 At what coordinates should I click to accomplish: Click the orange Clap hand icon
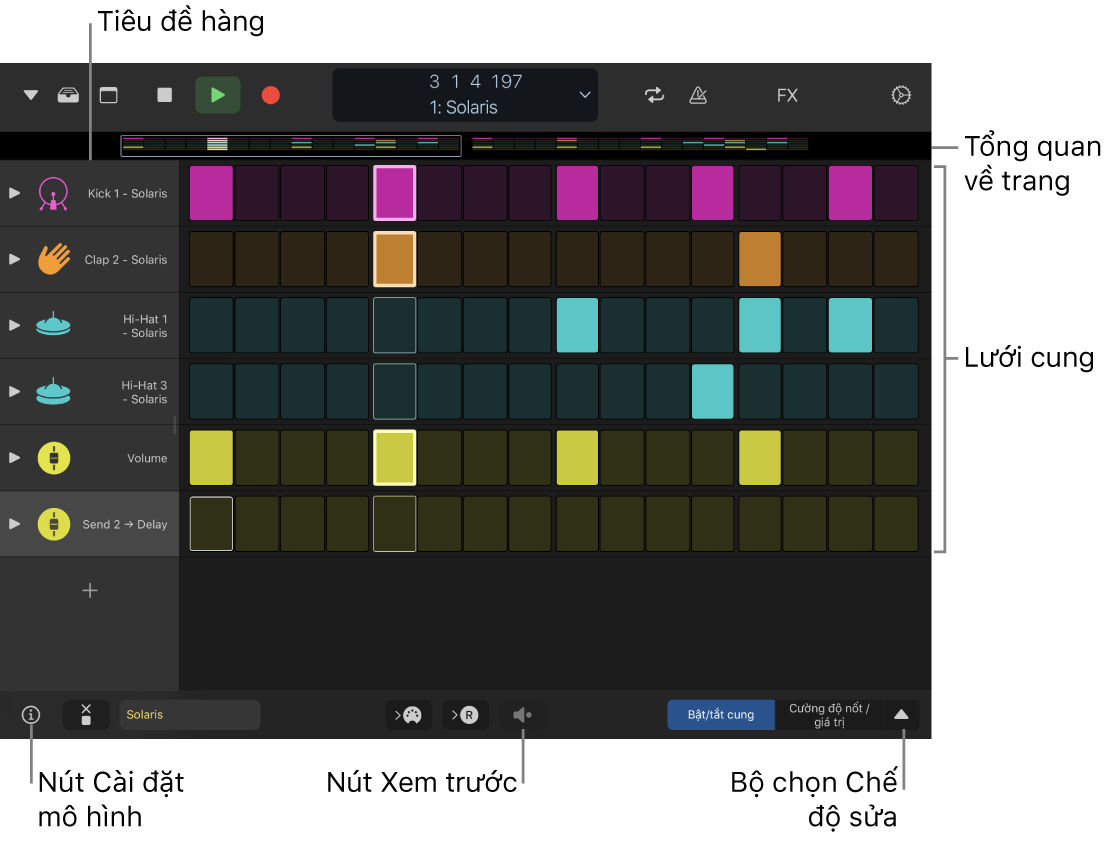(x=53, y=259)
